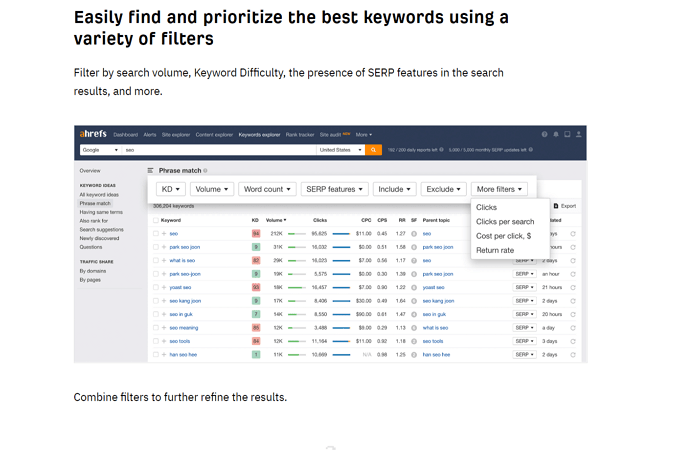680x450 pixels.
Task: Open the United States country dropdown
Action: click(x=340, y=150)
